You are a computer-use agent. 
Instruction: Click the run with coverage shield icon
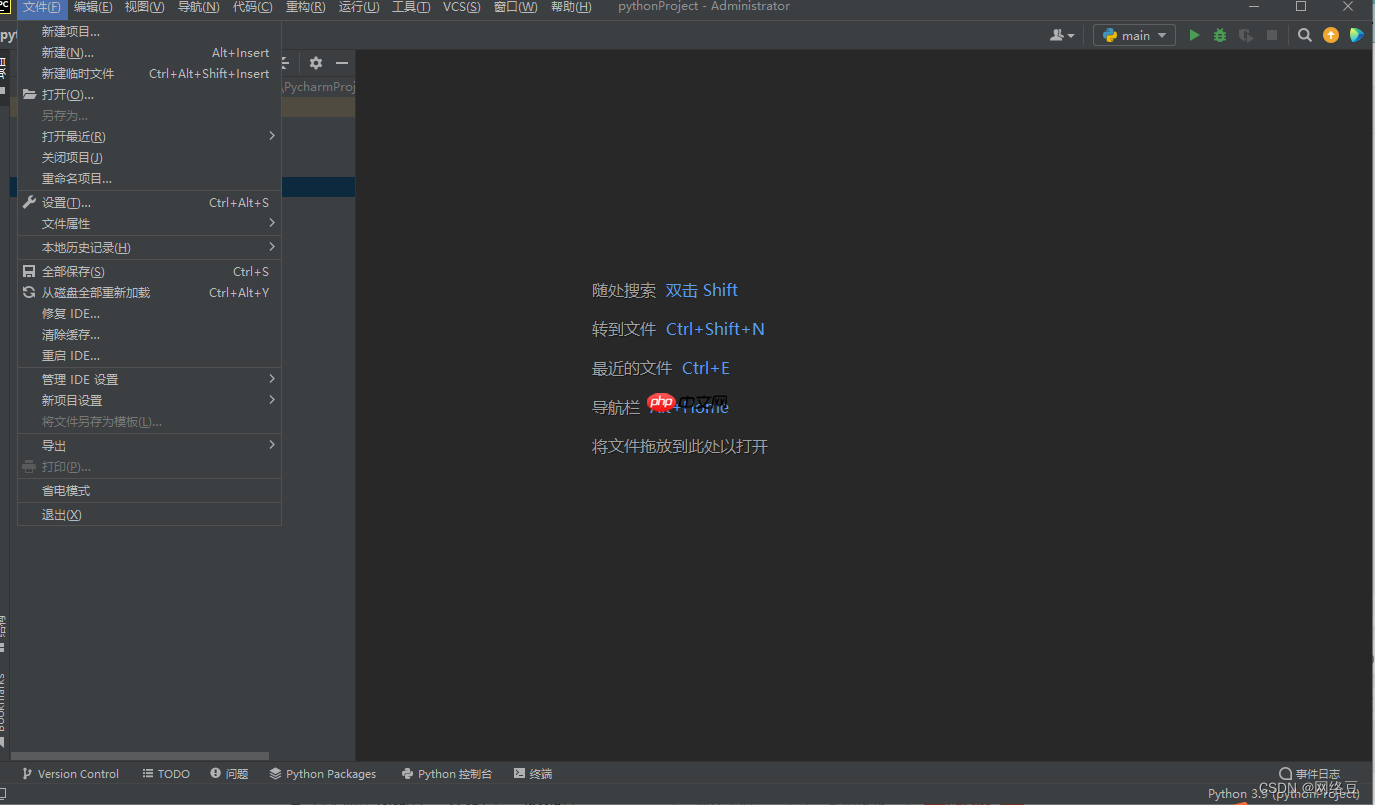point(1245,35)
